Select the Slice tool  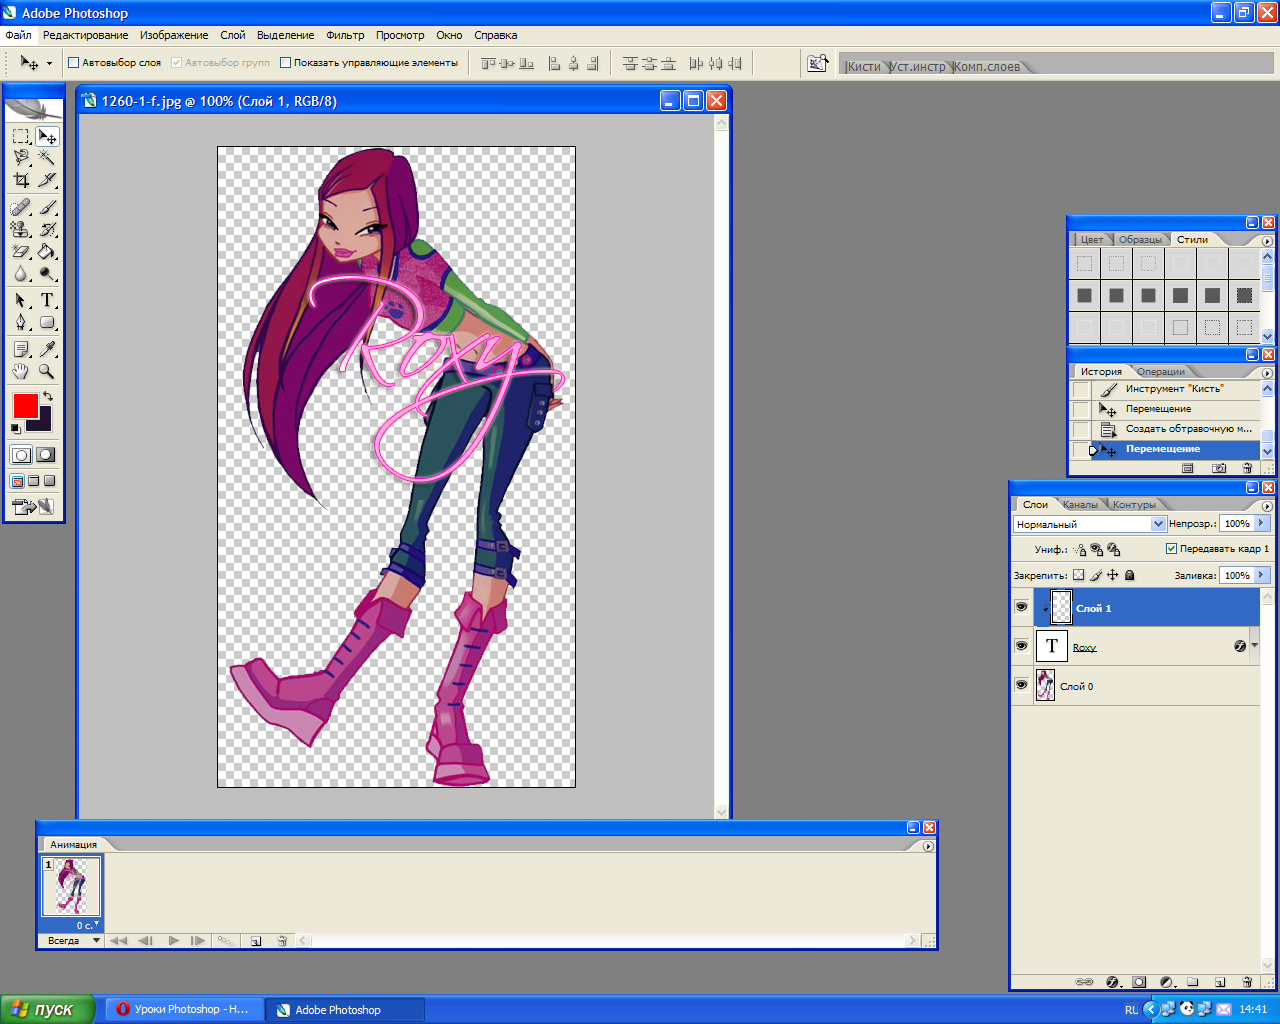click(x=47, y=180)
